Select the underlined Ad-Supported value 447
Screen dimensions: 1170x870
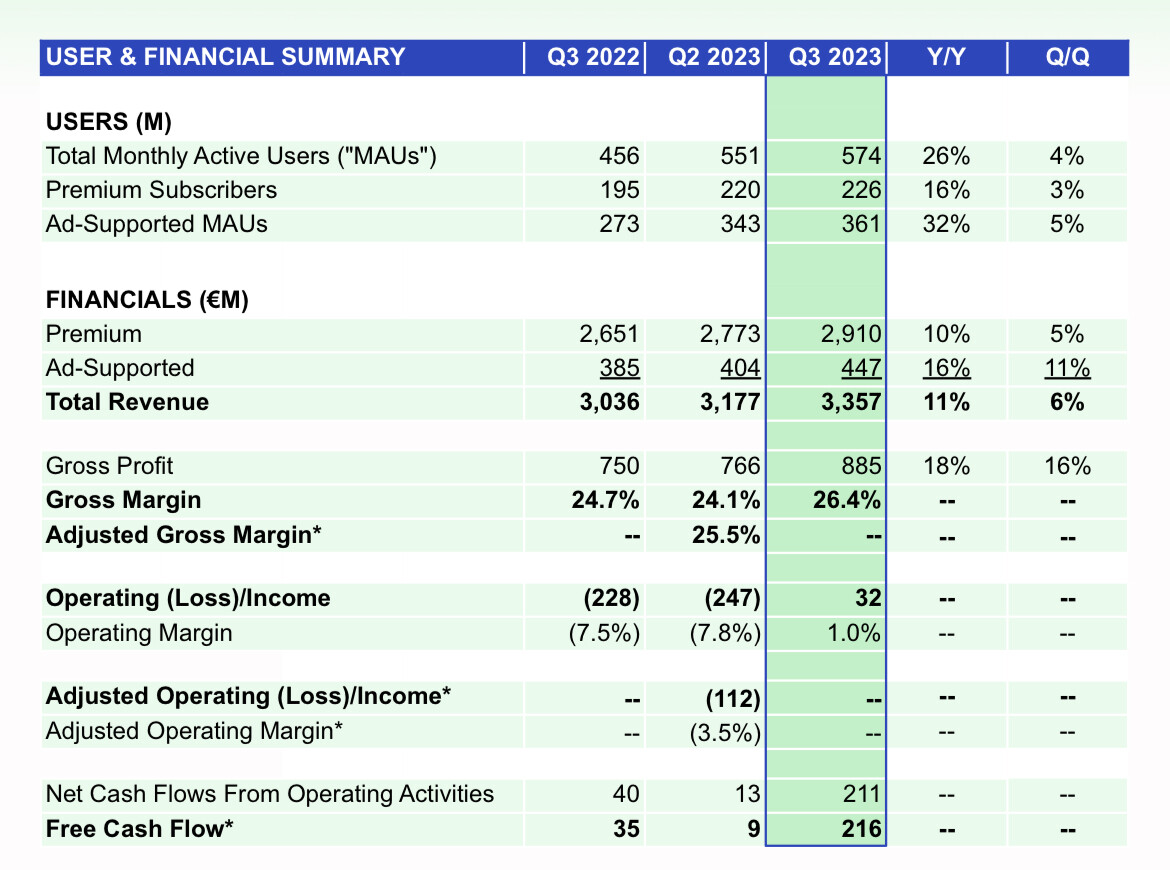click(861, 369)
